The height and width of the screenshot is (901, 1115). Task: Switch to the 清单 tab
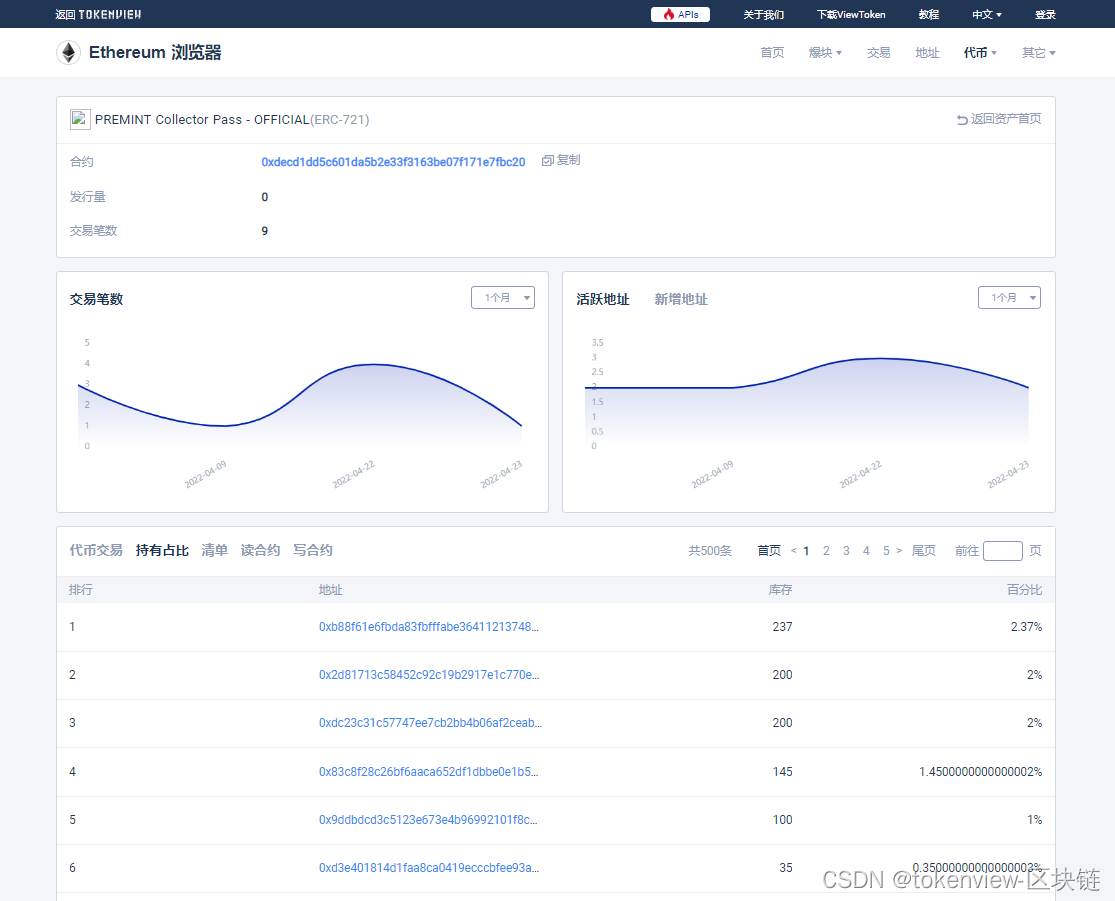tap(215, 550)
